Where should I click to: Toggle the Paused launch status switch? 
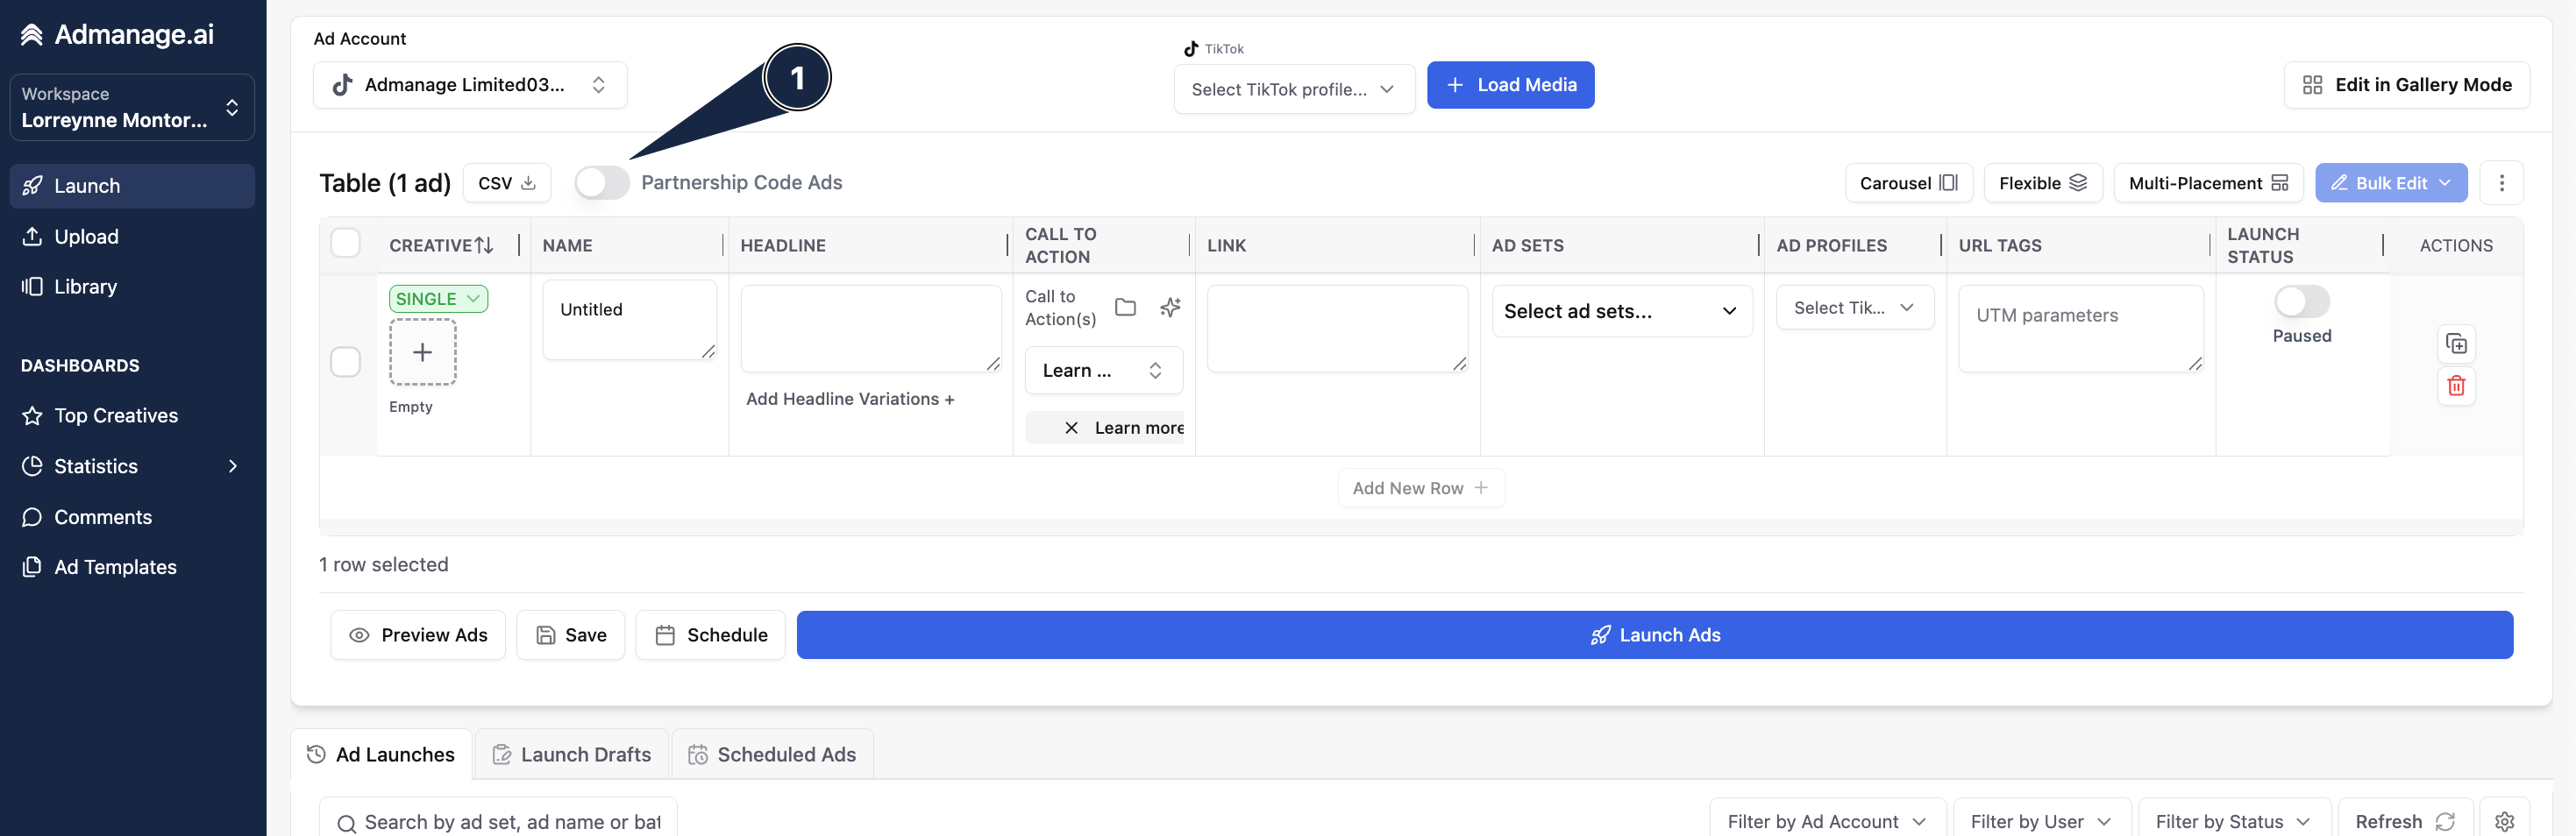tap(2301, 301)
